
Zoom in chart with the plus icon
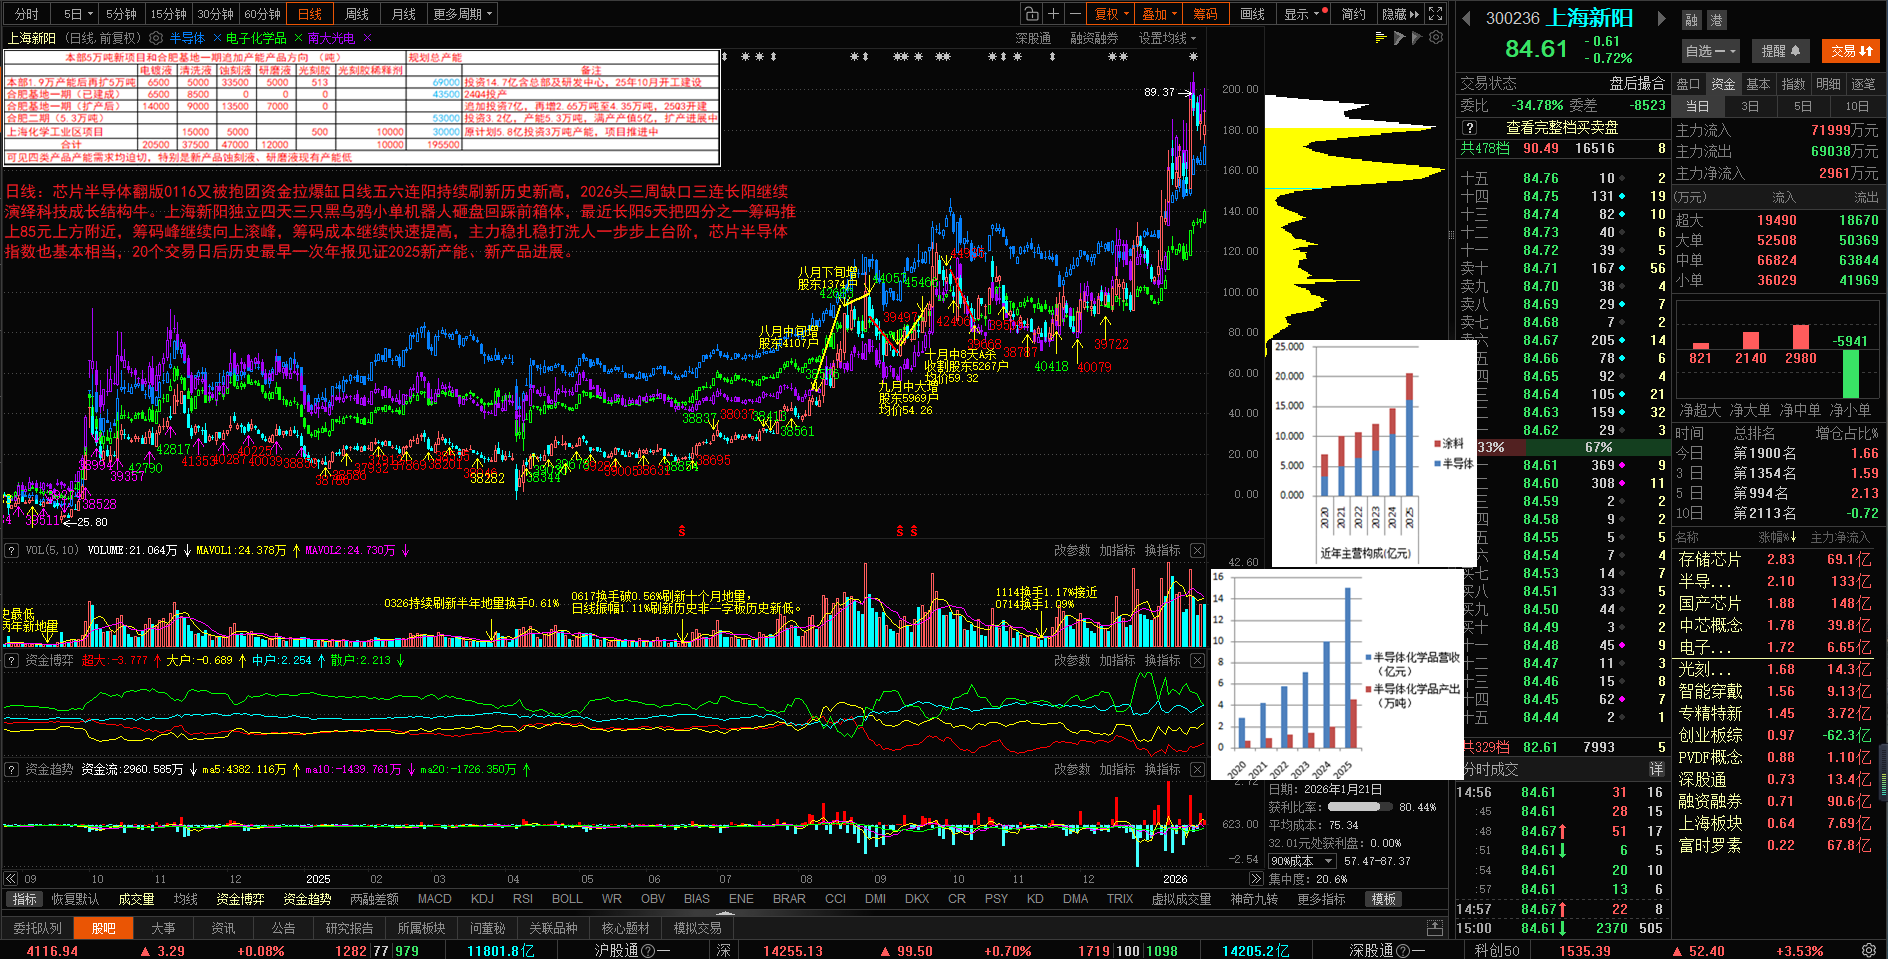click(1053, 14)
